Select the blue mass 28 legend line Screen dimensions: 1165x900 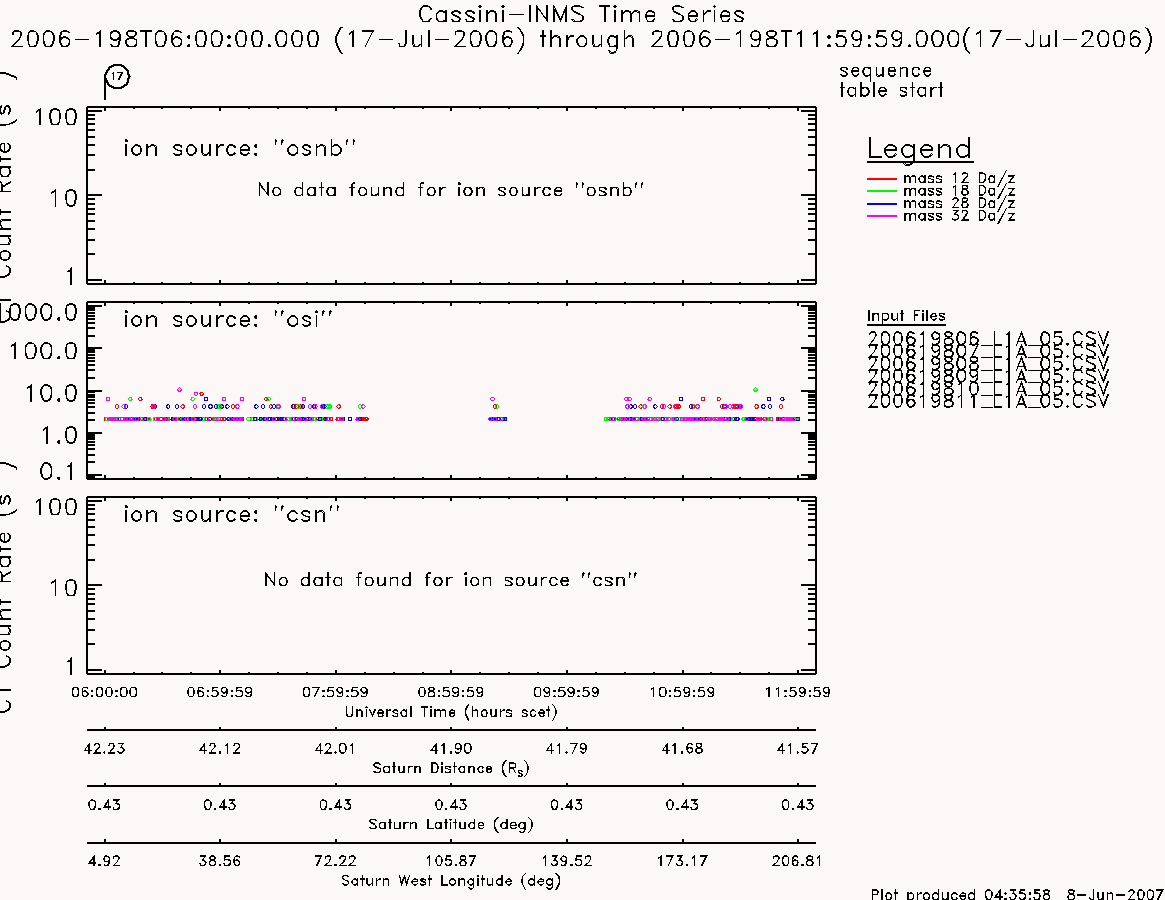click(882, 204)
